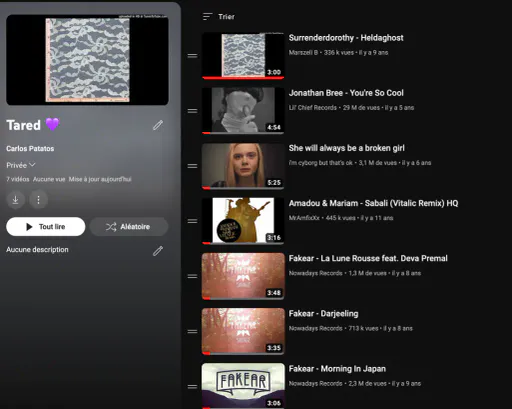Expand the Privée visibility dropdown
Screen dimensions: 512x409
click(21, 165)
